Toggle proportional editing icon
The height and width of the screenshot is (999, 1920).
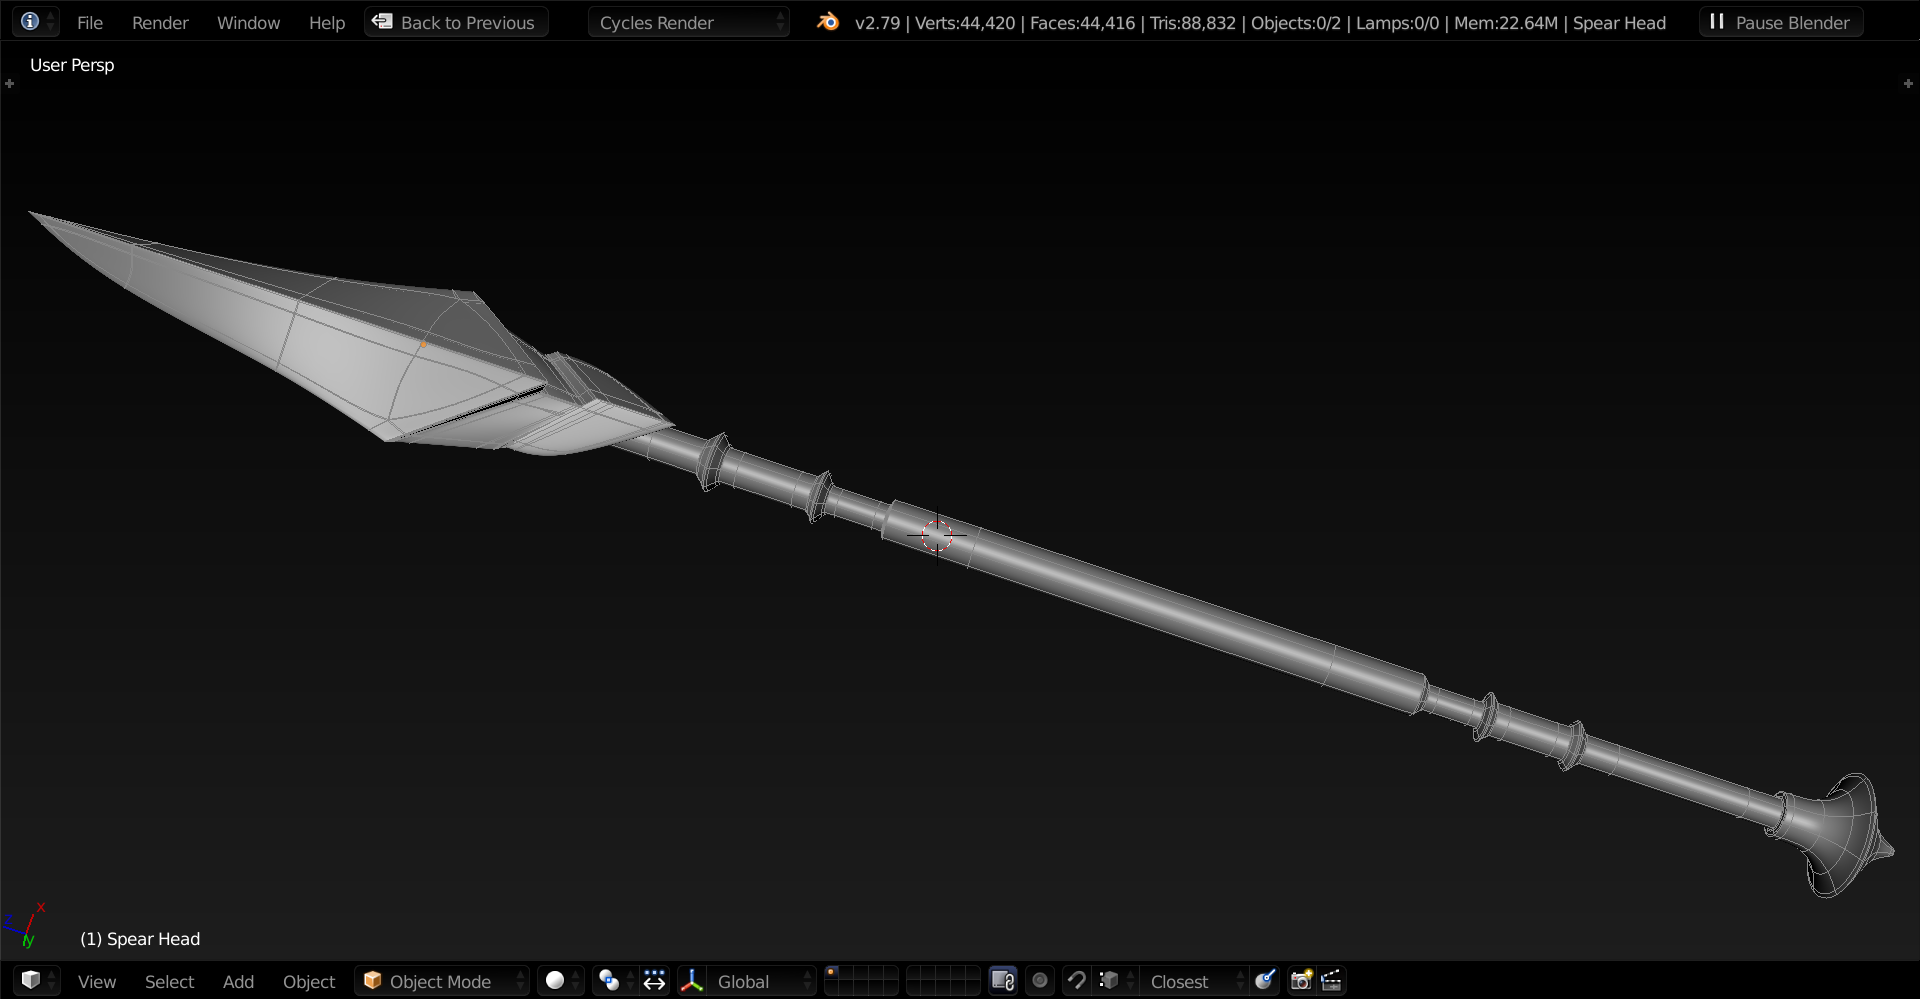click(x=1040, y=981)
